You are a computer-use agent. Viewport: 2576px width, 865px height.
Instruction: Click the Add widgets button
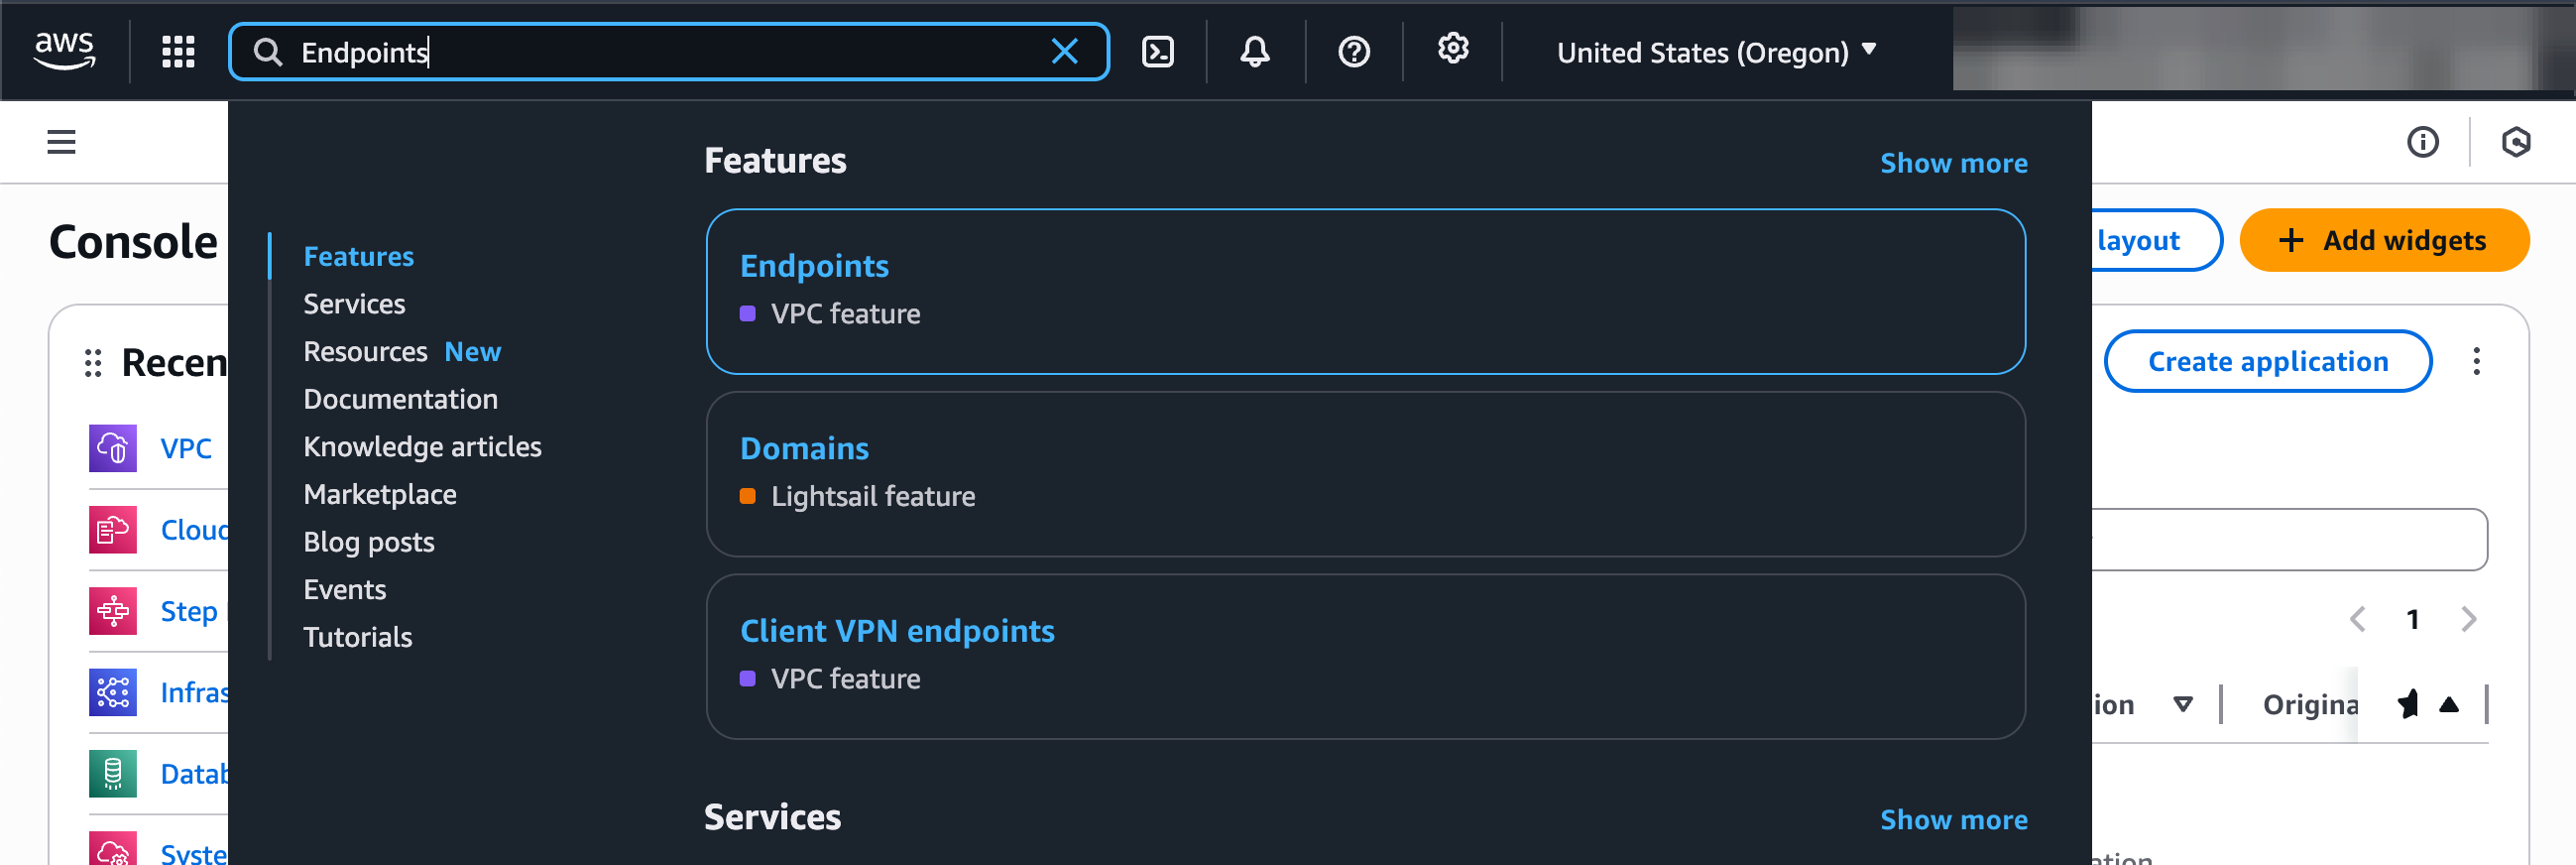tap(2384, 240)
